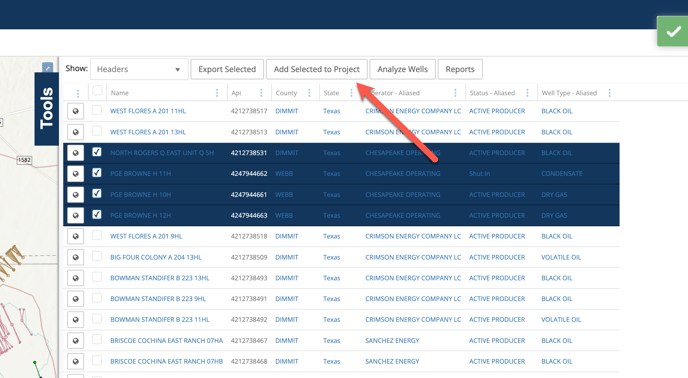
Task: Uncheck NORTH ROGERS Q EAST UNIT Q 5H
Action: 97,152
